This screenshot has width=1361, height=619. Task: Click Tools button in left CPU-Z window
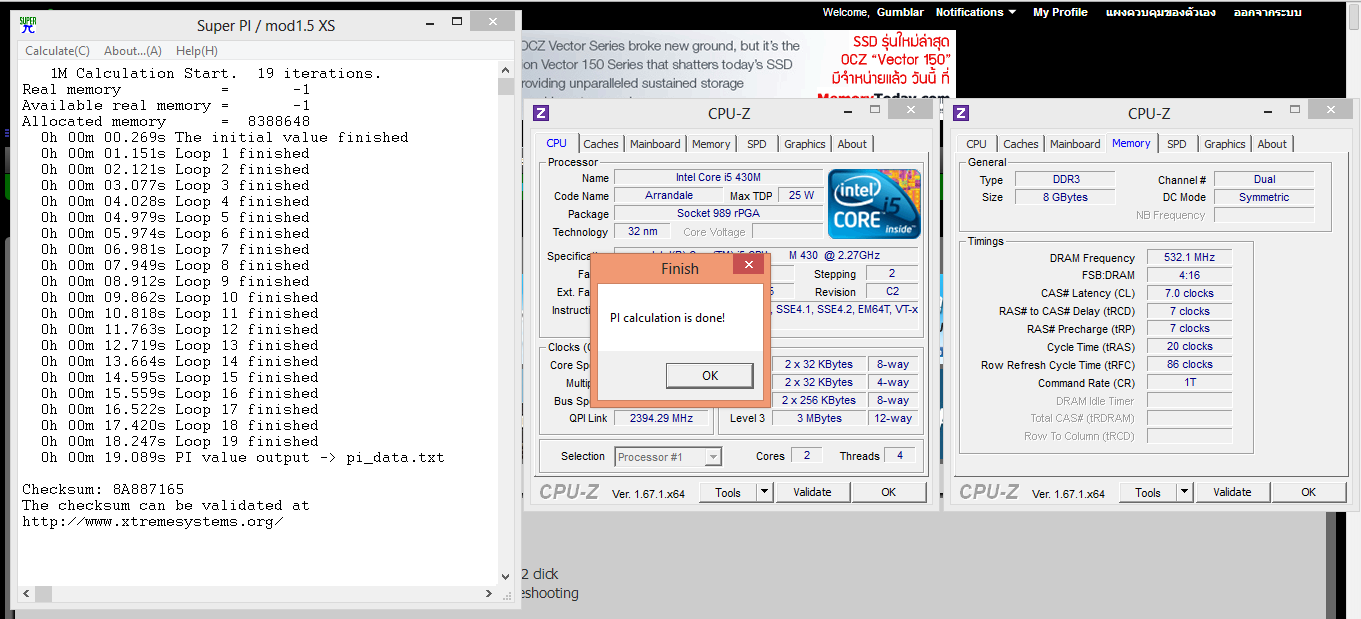coord(728,492)
